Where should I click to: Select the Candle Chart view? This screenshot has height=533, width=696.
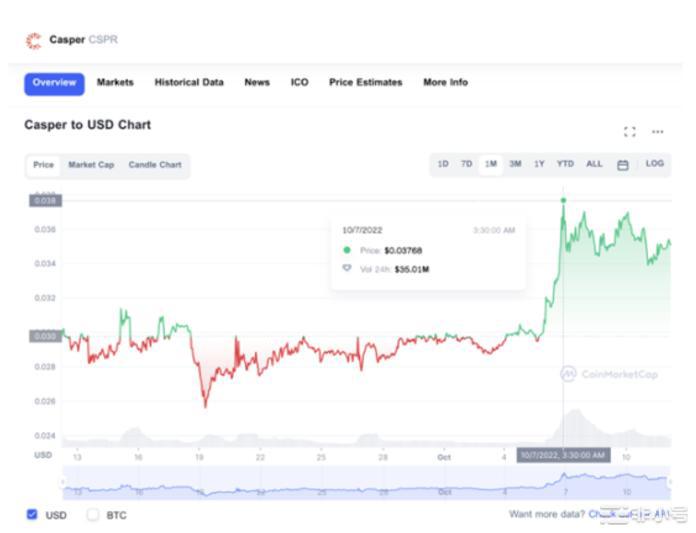point(155,165)
